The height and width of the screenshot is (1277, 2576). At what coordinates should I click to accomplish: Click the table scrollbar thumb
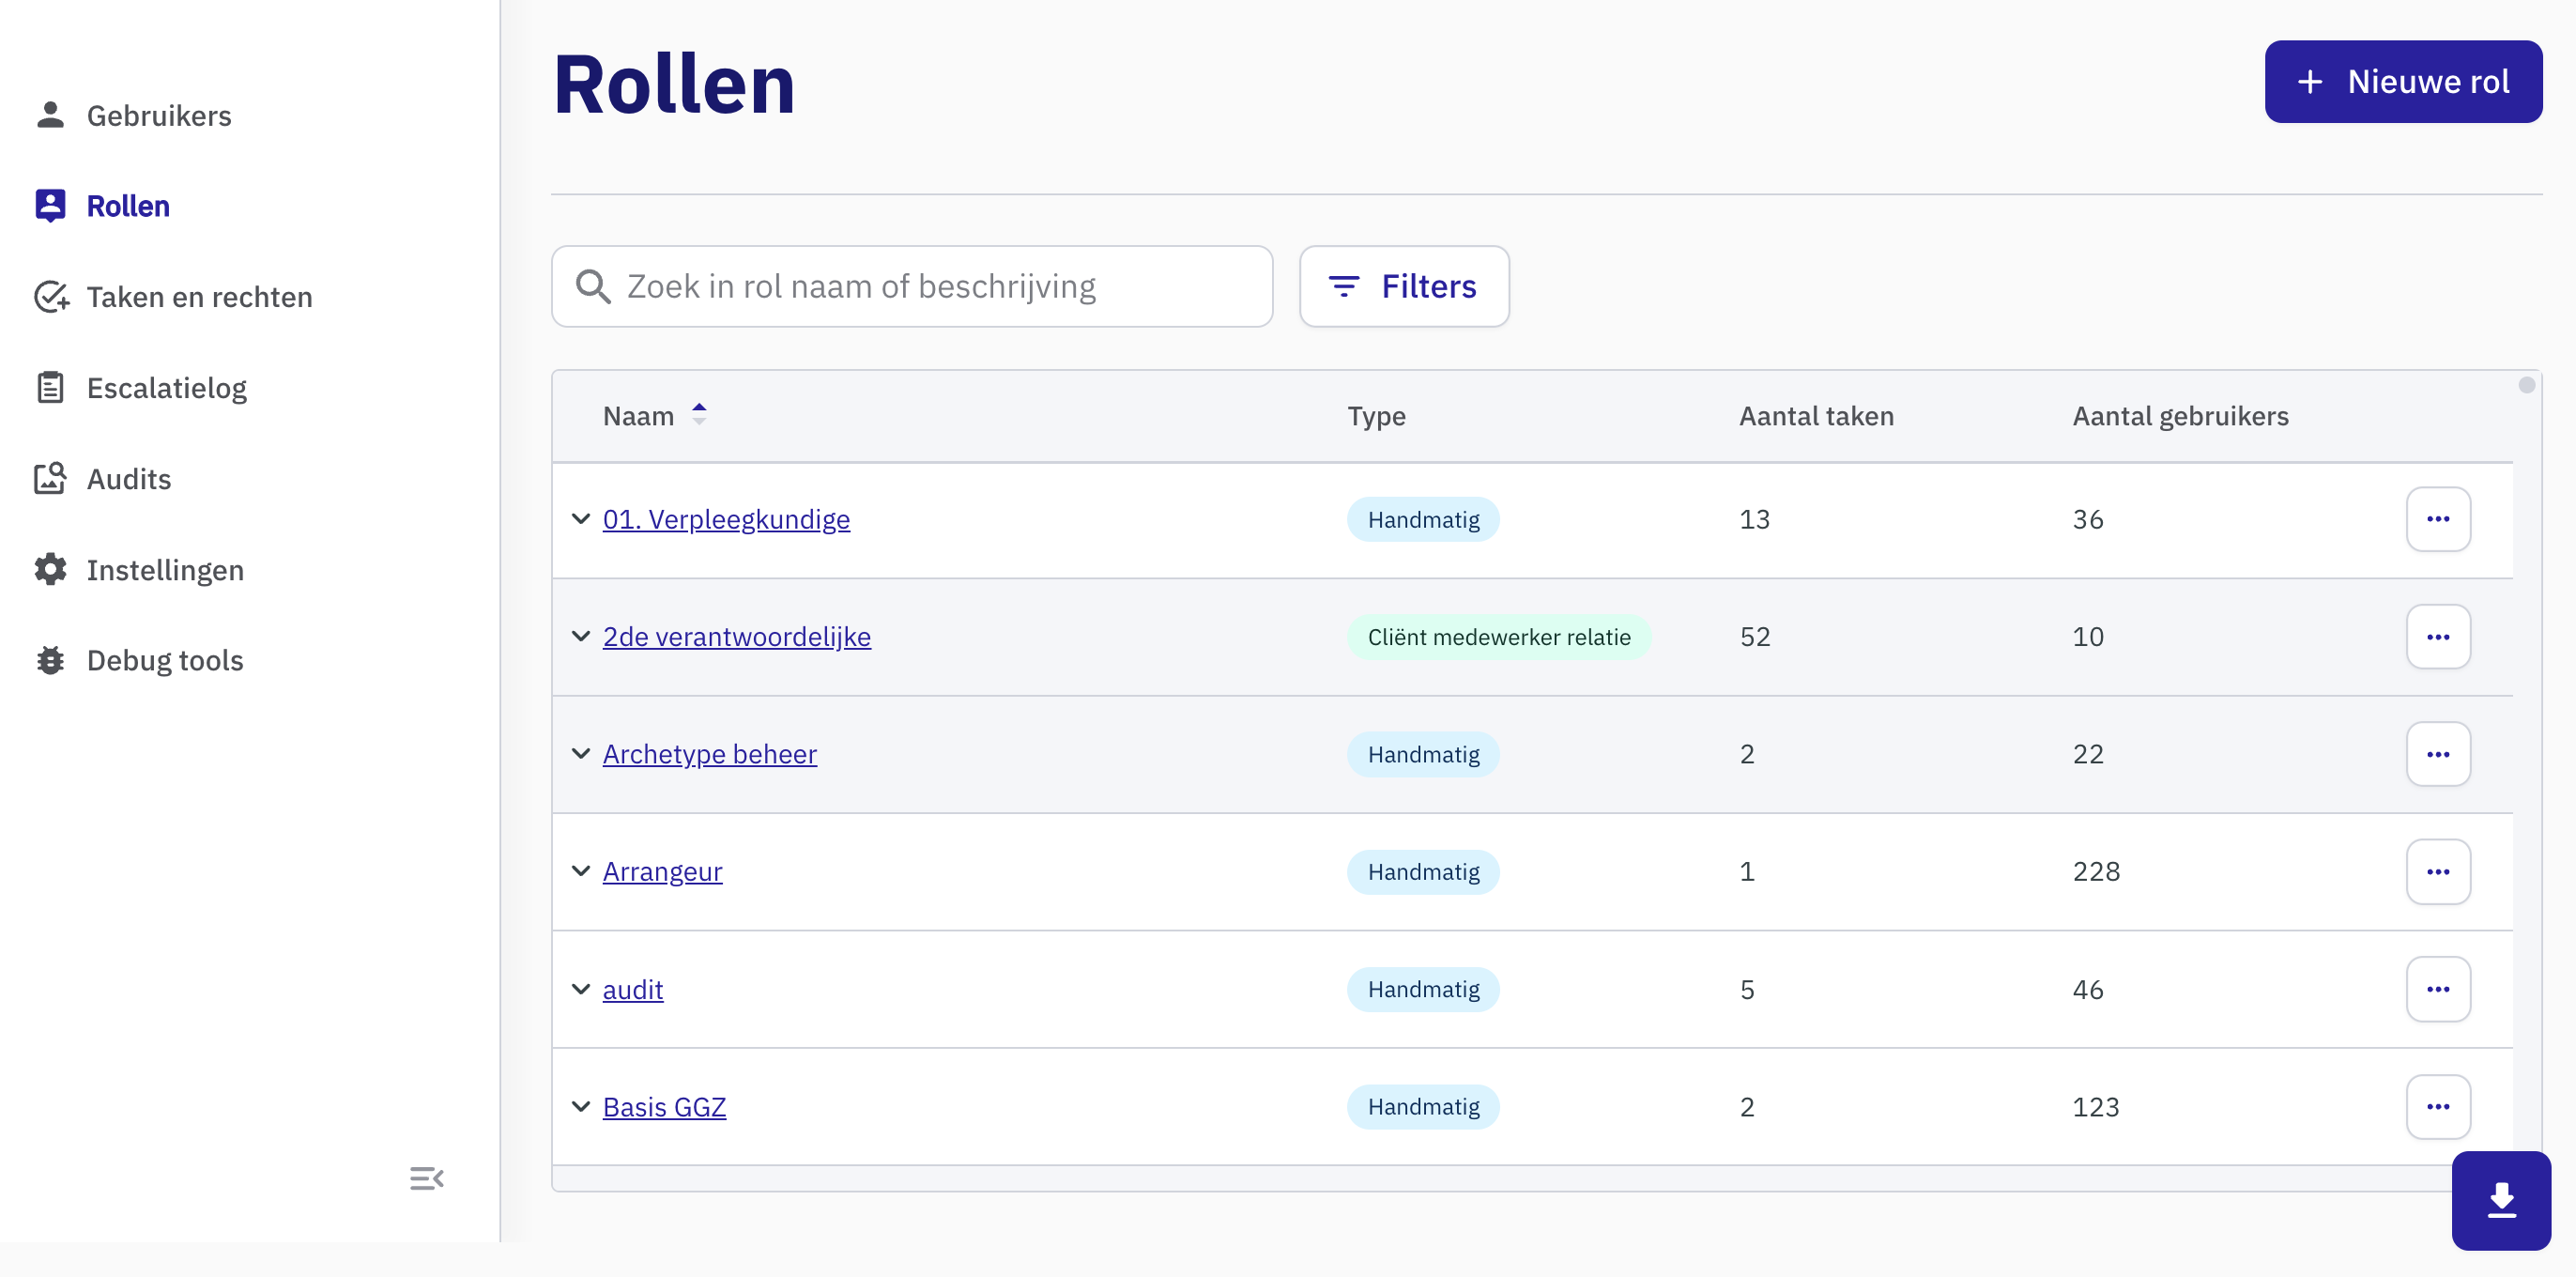point(2526,385)
